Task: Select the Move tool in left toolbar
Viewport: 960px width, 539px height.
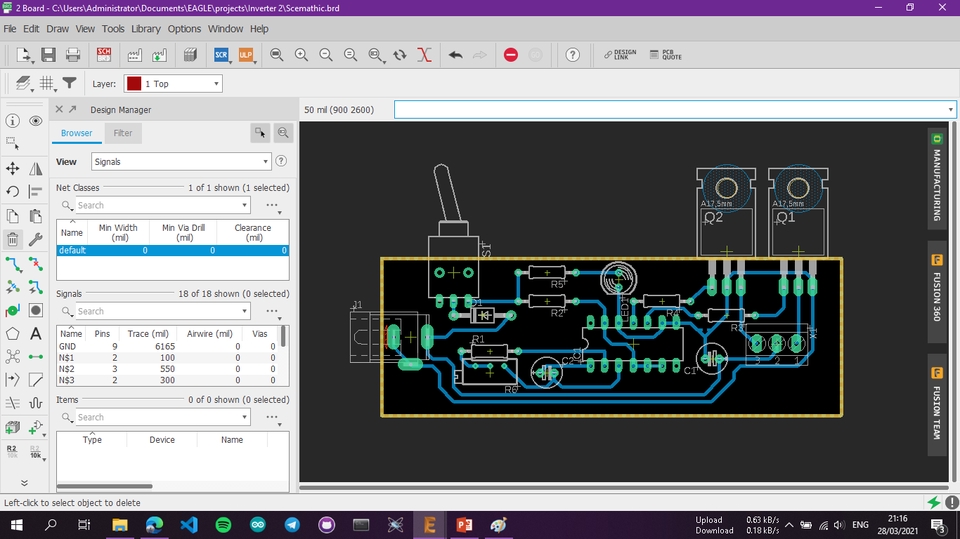Action: pyautogui.click(x=13, y=169)
